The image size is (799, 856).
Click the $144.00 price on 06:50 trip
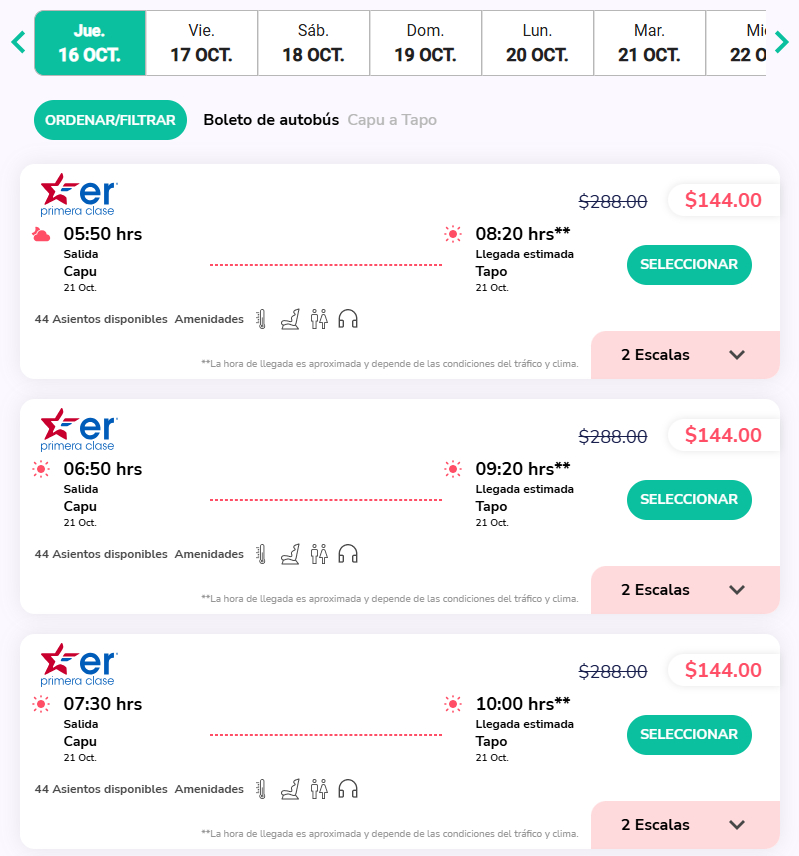tap(723, 435)
